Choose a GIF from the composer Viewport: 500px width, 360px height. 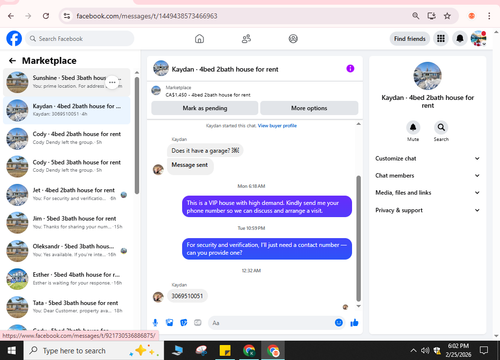click(x=198, y=323)
